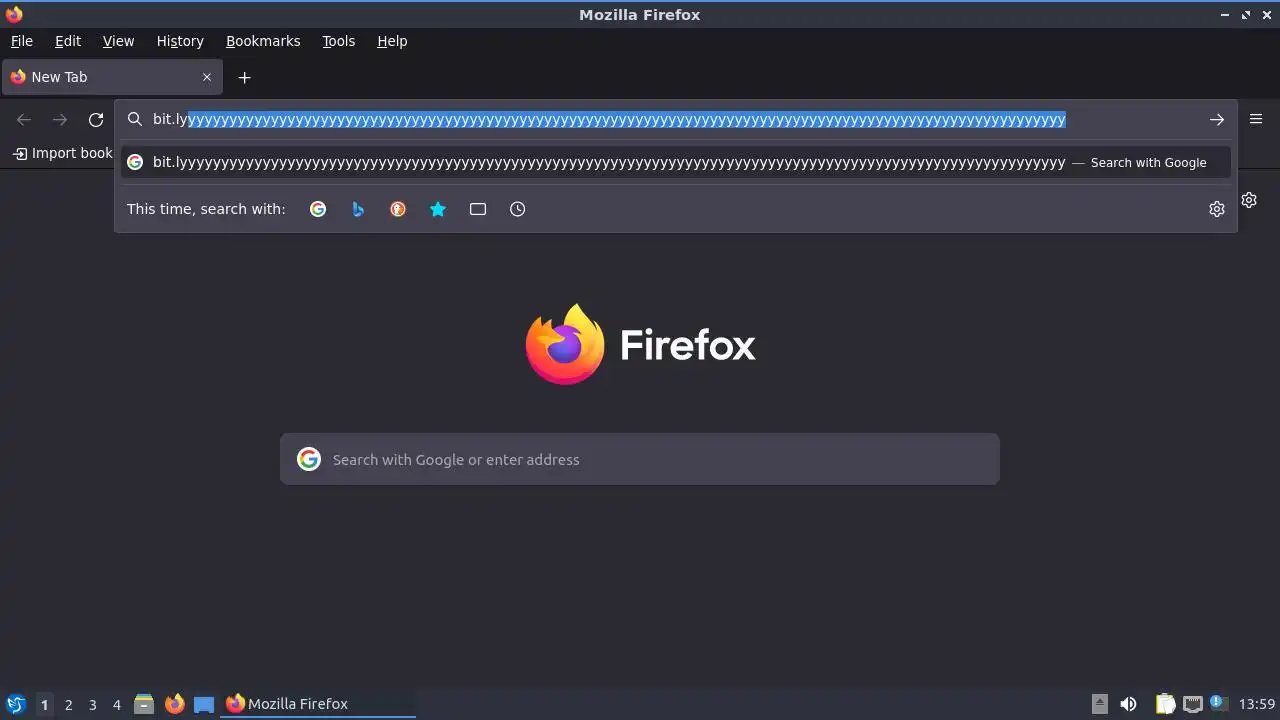The image size is (1280, 720).
Task: Launch the file manager from taskbar
Action: pyautogui.click(x=144, y=704)
